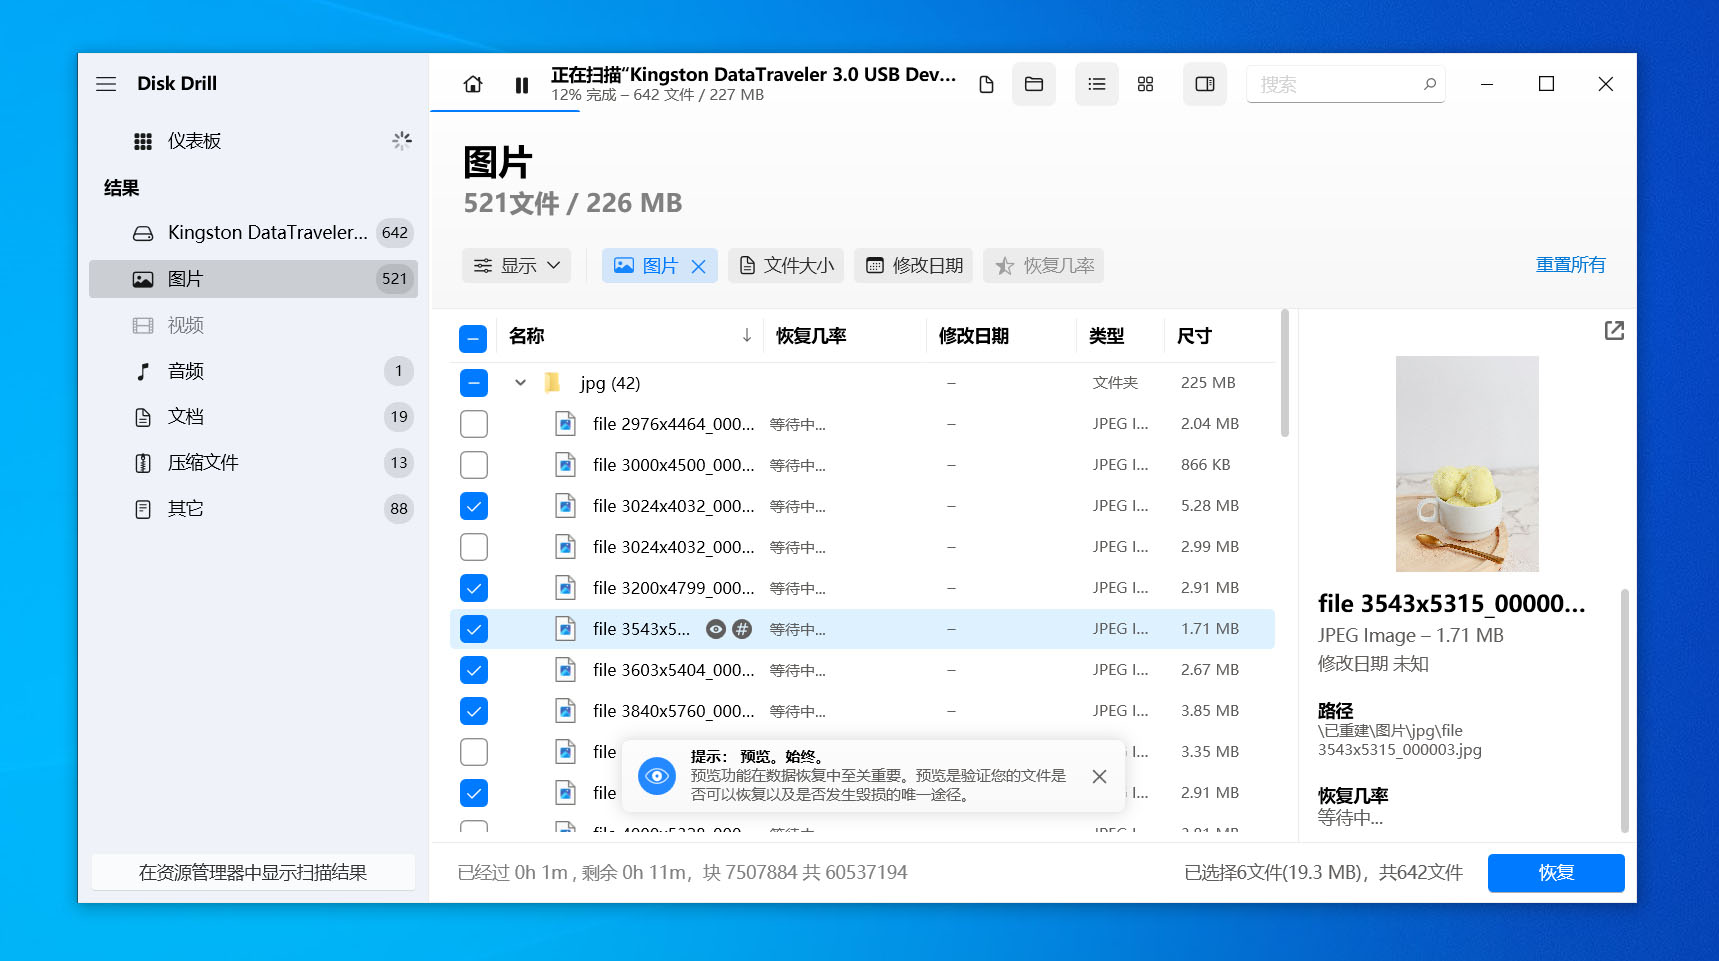Collapse the jpg (42) folder
1719x961 pixels.
520,383
